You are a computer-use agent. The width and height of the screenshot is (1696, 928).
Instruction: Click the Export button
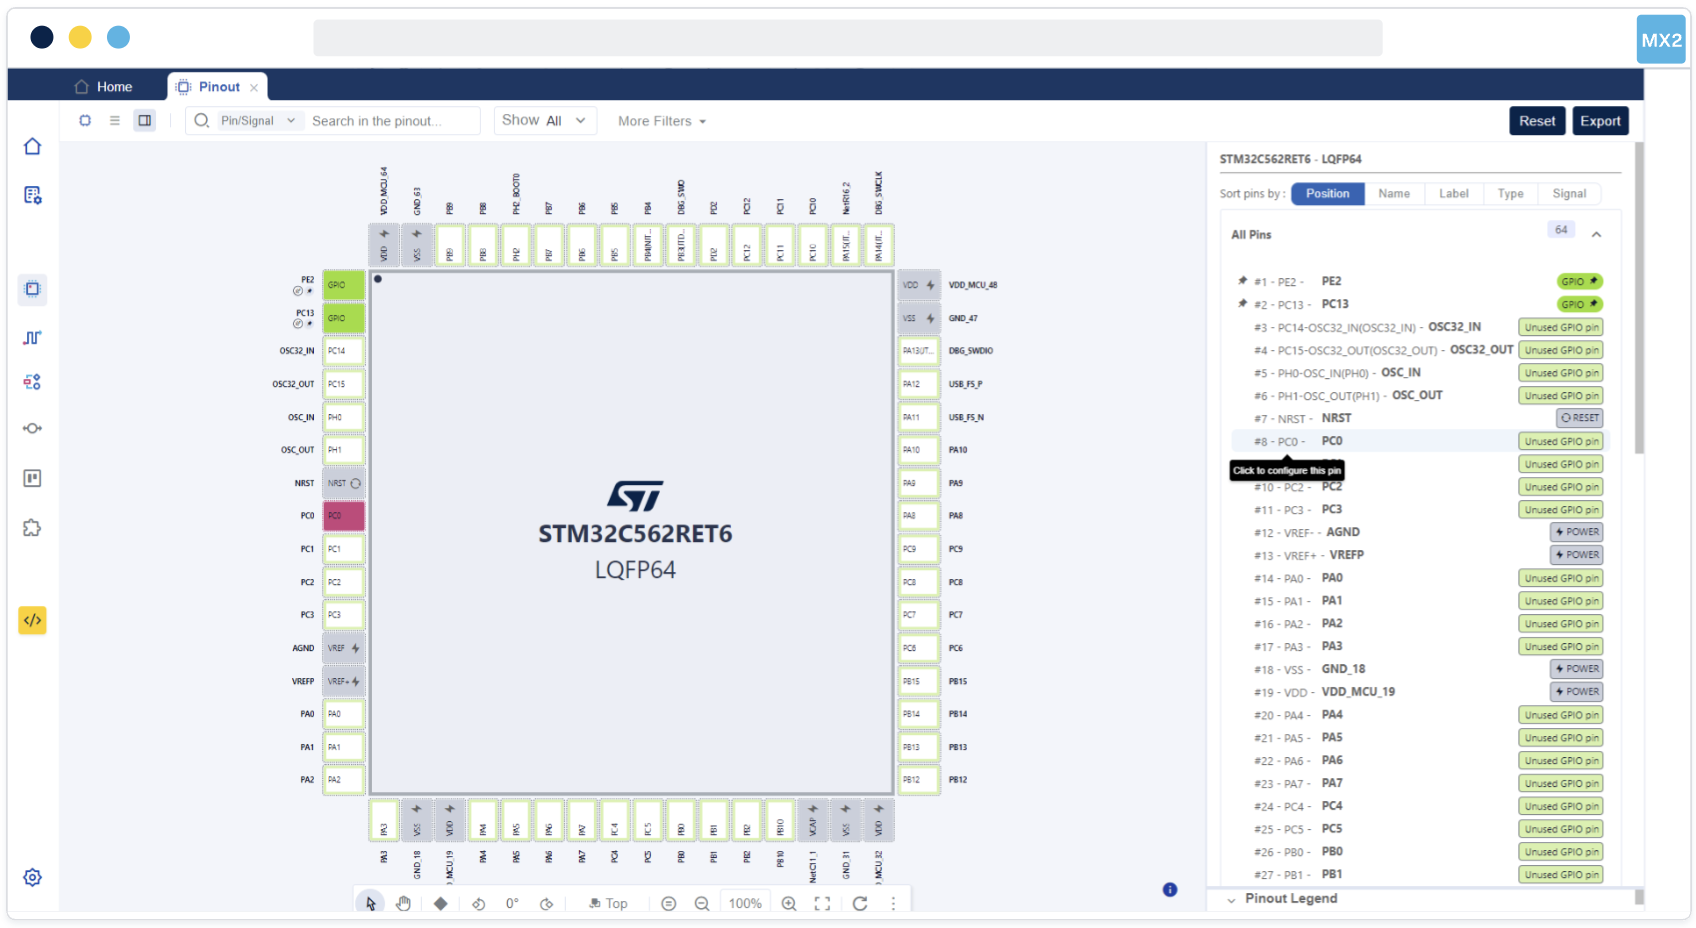(x=1599, y=121)
